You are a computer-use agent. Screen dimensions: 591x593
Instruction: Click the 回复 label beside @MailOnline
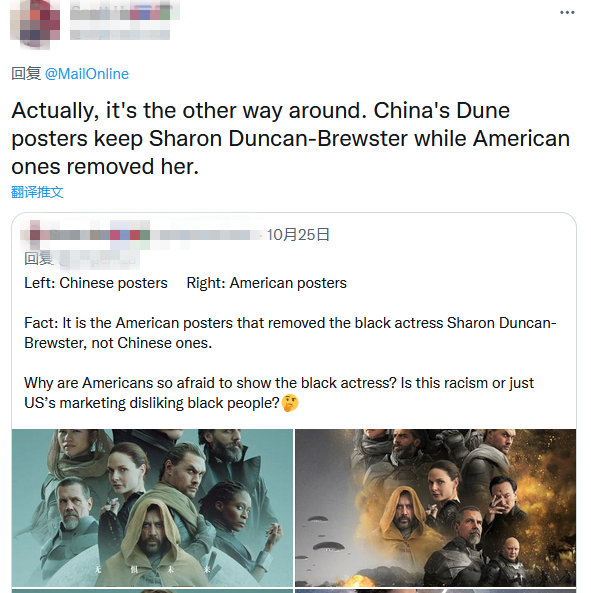click(26, 74)
